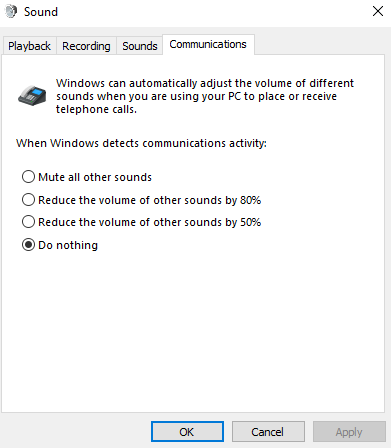The width and height of the screenshot is (391, 448).
Task: Click the 'Do nothing' label text
Action: tap(68, 245)
